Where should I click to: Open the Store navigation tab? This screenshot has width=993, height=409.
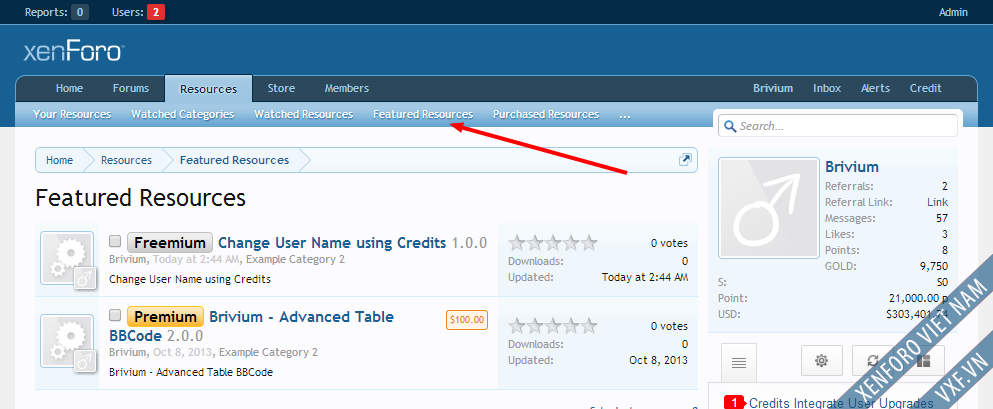[281, 89]
